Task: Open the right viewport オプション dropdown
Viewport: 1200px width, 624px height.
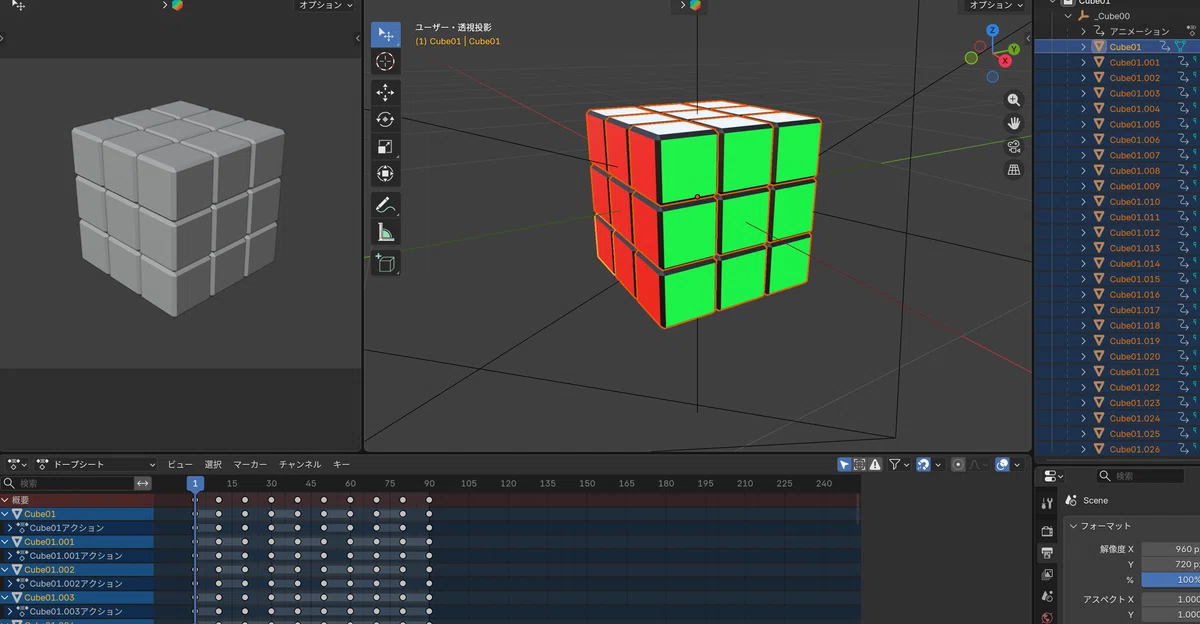Action: coord(997,5)
